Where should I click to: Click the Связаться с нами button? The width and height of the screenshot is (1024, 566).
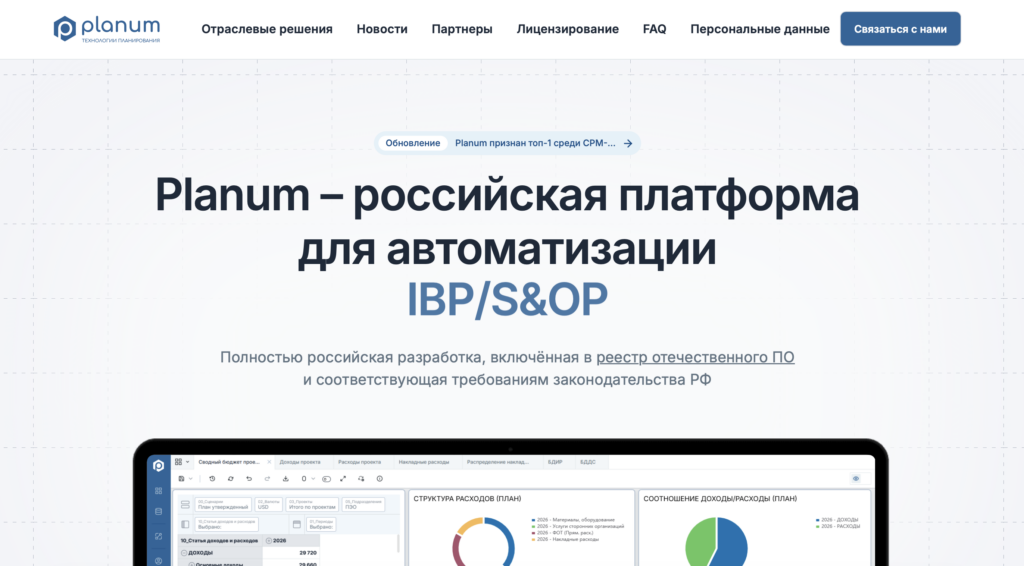pos(900,29)
